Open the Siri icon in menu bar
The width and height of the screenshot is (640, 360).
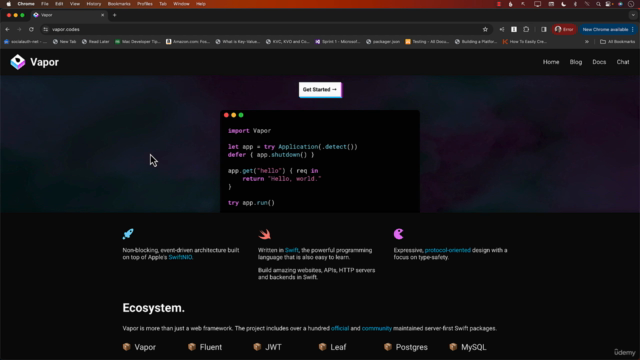(620, 4)
